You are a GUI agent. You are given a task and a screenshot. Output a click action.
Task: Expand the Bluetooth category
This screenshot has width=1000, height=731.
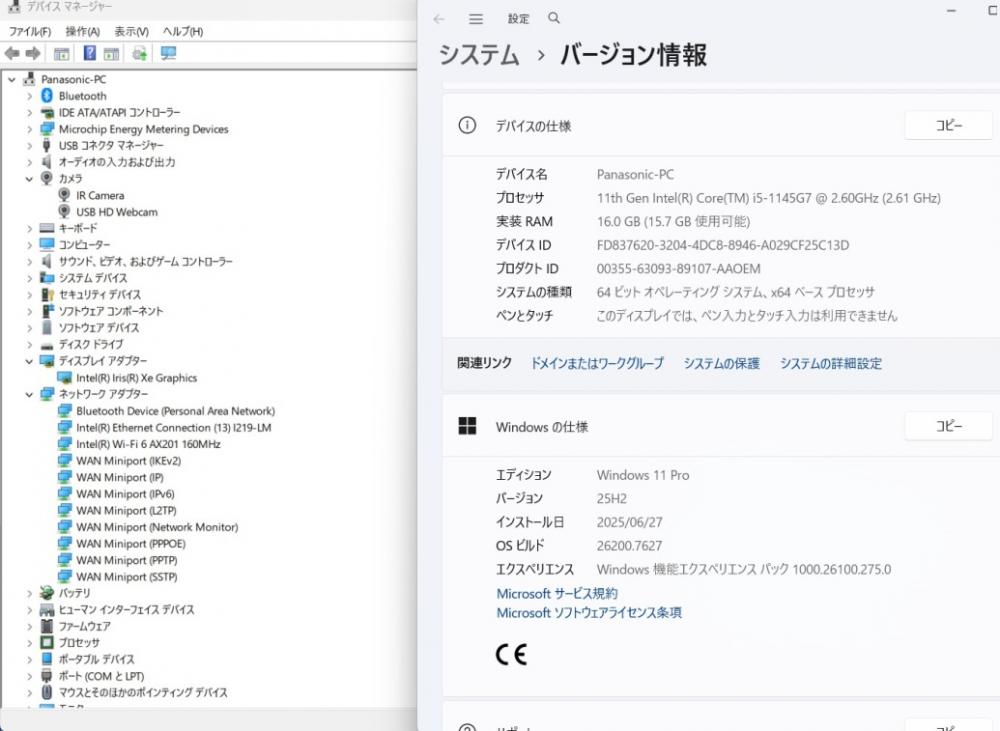[29, 96]
